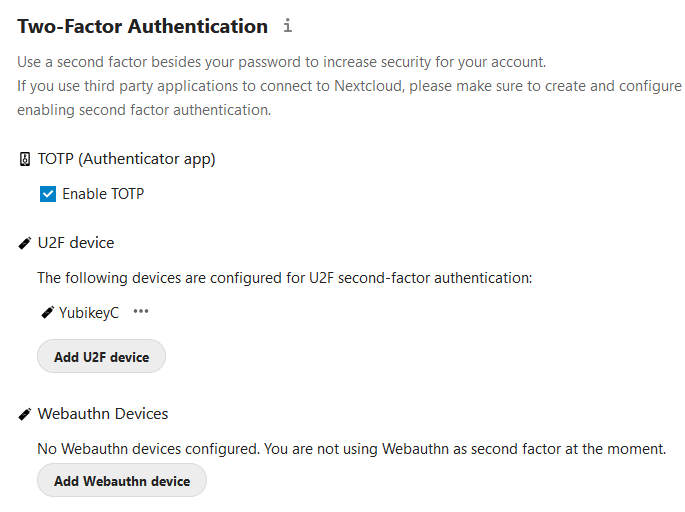Click the "enabling second factor authentication" line
This screenshot has width=685, height=512.
pyautogui.click(x=144, y=110)
